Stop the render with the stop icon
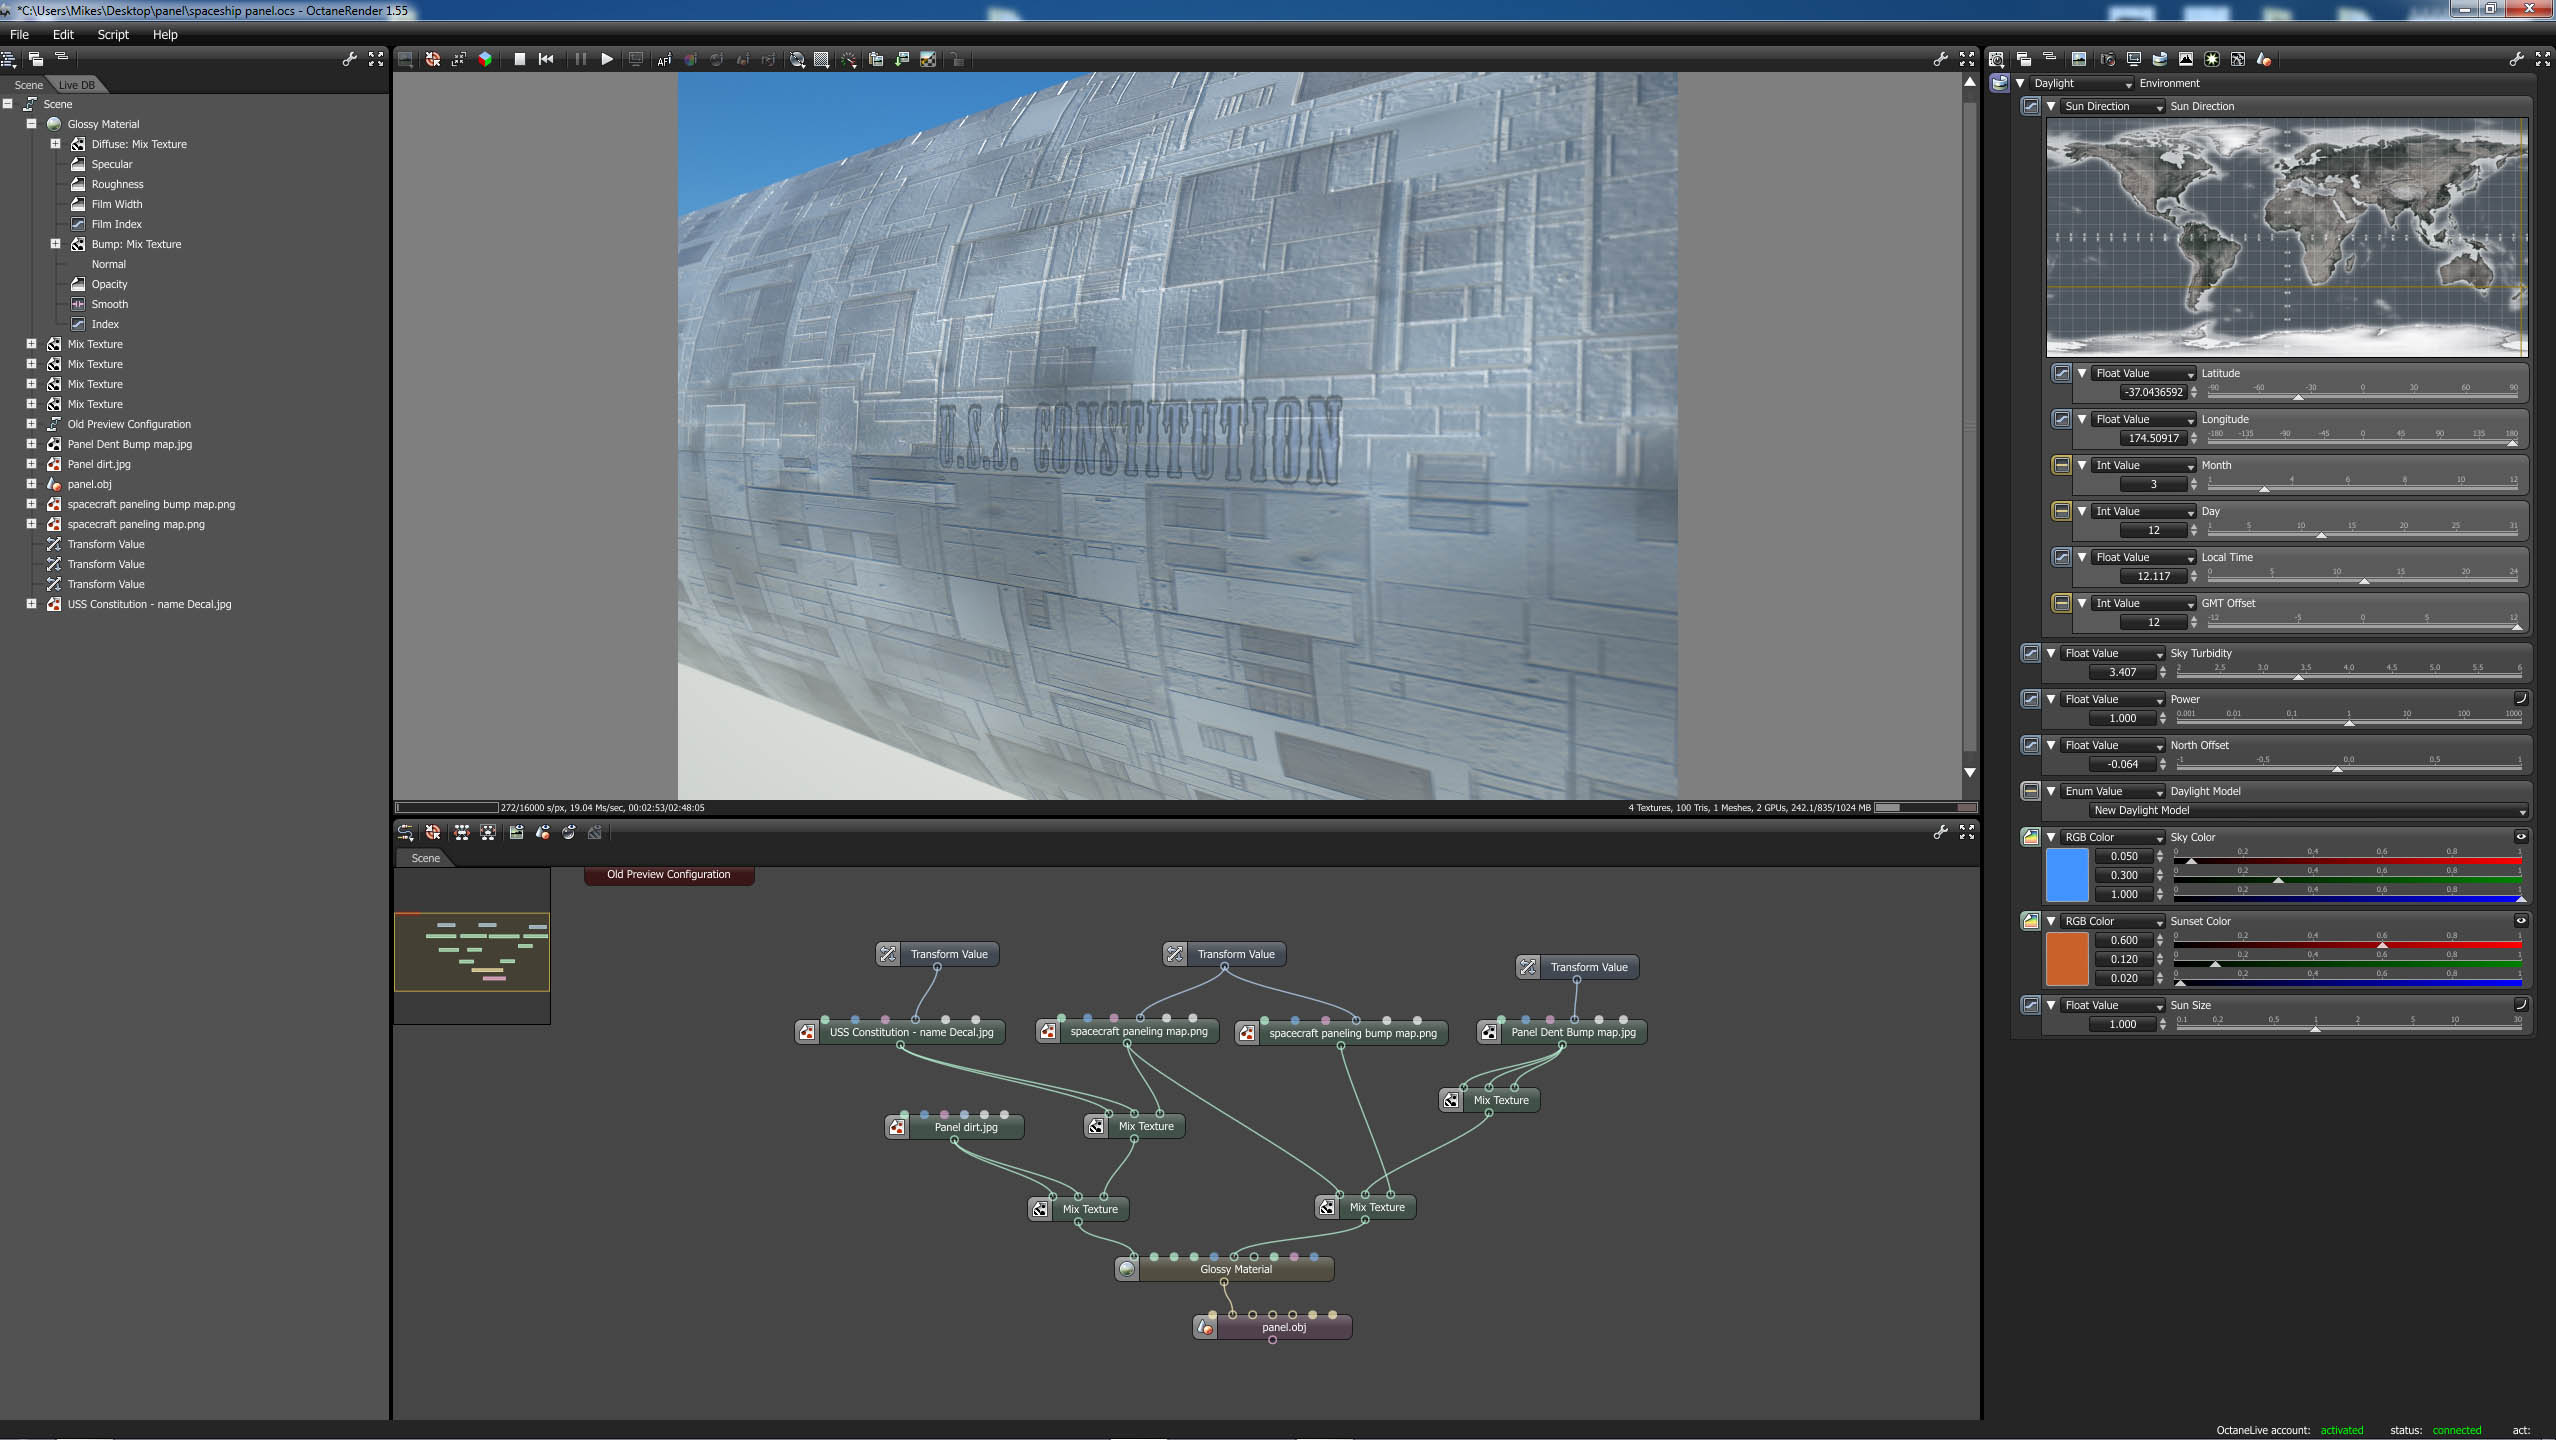 [x=520, y=59]
